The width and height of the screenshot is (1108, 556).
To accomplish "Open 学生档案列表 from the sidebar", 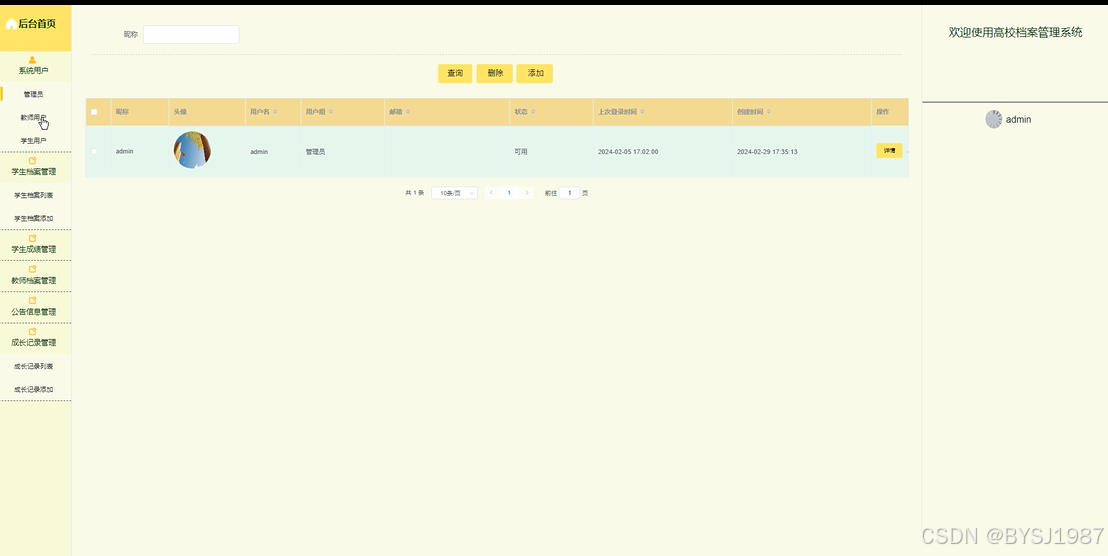I will 33,195.
